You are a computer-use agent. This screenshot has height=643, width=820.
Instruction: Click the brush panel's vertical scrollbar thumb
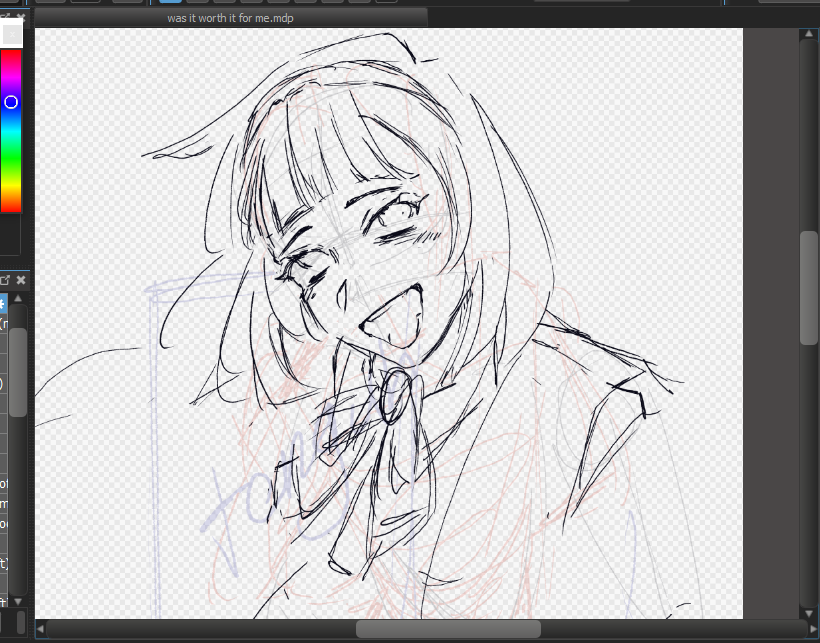click(18, 372)
